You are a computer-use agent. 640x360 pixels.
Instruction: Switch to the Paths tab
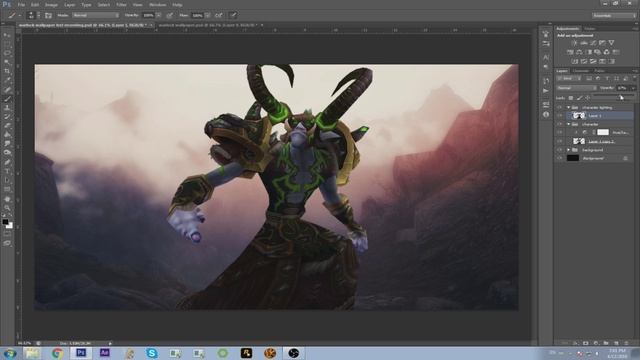click(x=599, y=71)
